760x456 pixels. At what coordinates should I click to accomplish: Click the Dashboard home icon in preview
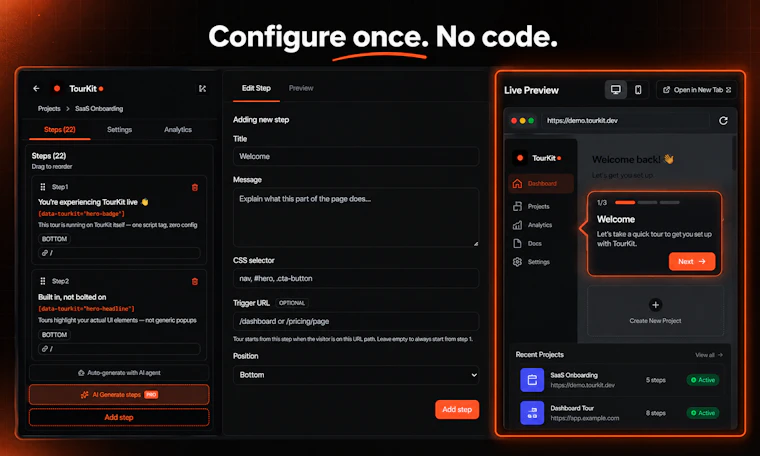[x=517, y=184]
